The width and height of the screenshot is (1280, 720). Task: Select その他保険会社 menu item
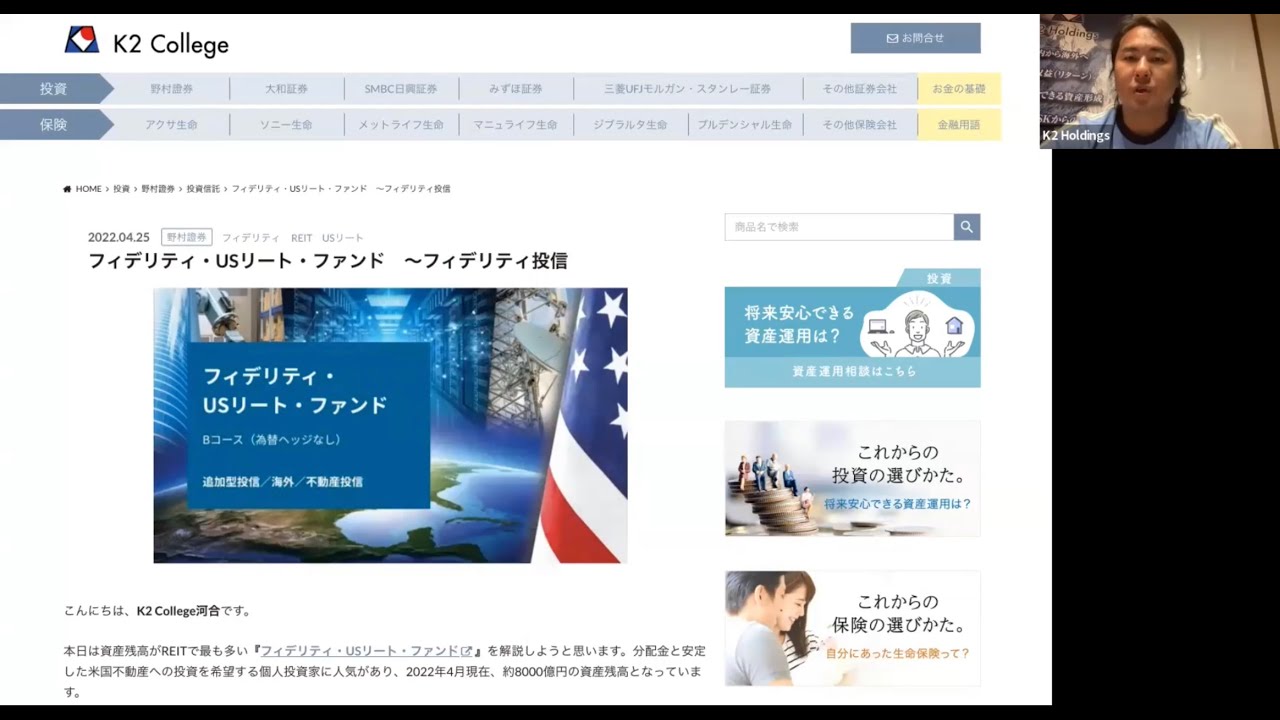[x=860, y=125]
